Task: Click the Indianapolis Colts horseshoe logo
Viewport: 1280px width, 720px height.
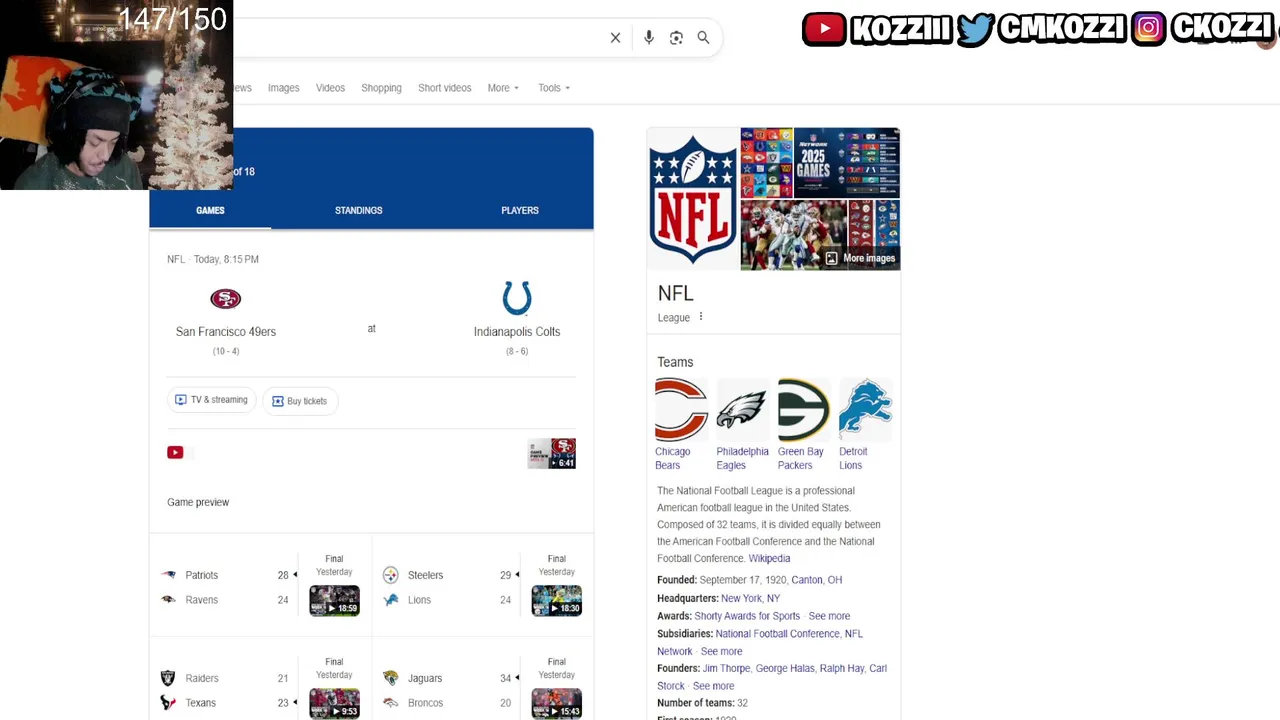Action: click(517, 298)
